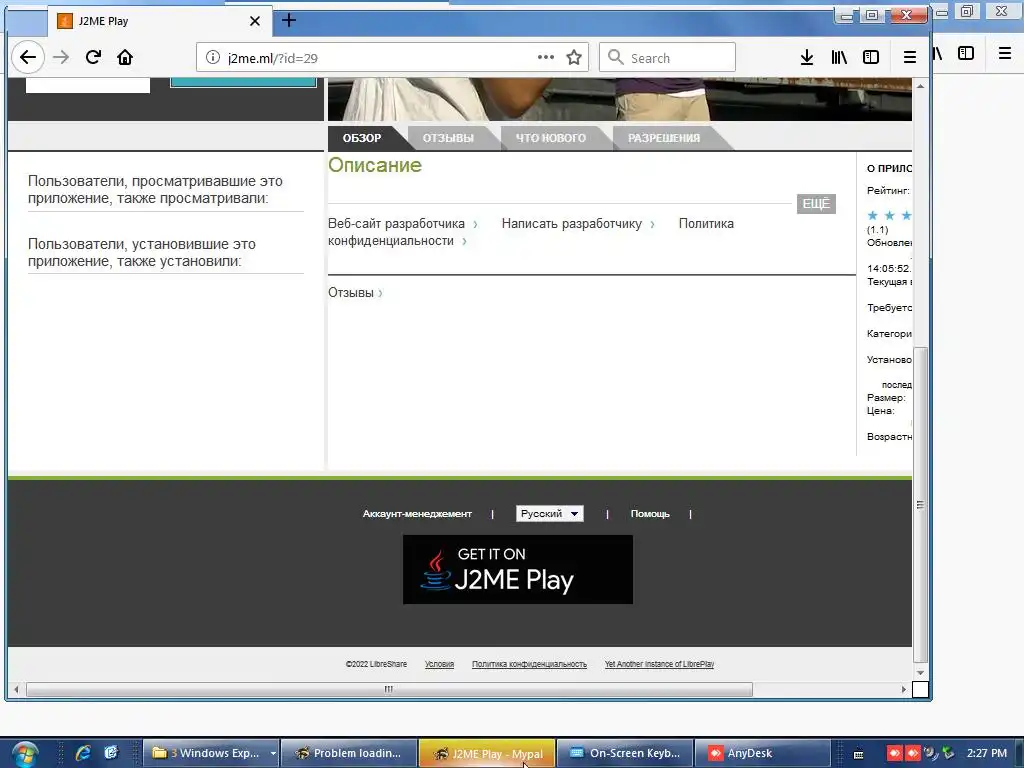The width and height of the screenshot is (1024, 768).
Task: Expand the Русский language dropdown
Action: (x=549, y=513)
